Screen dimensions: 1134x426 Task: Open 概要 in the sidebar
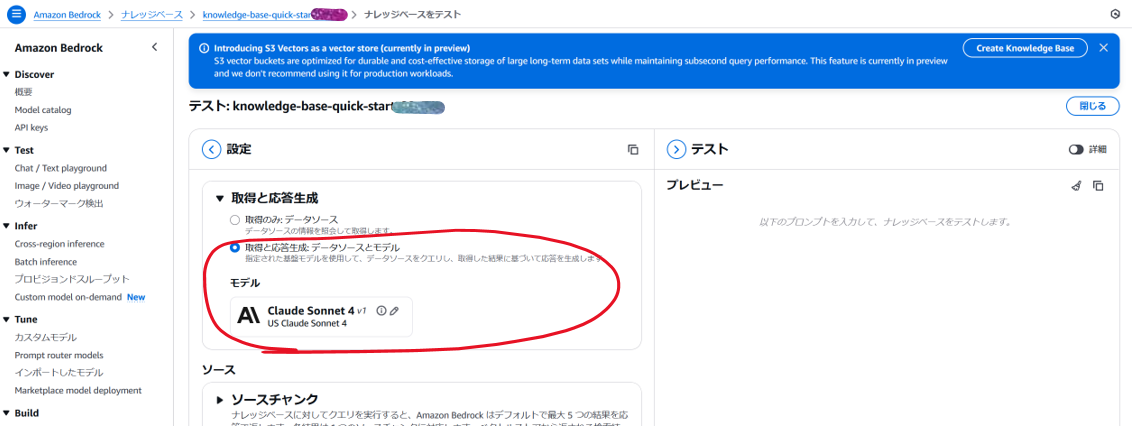(23, 92)
